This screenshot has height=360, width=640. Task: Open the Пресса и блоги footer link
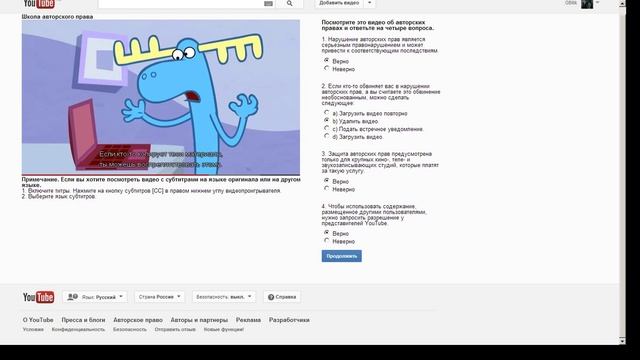pyautogui.click(x=83, y=320)
